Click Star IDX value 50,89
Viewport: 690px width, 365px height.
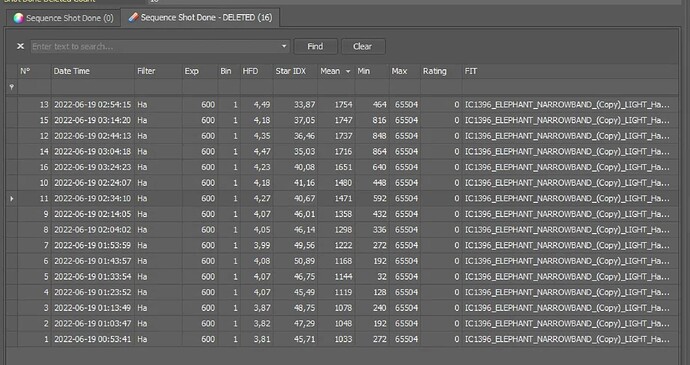coord(305,261)
